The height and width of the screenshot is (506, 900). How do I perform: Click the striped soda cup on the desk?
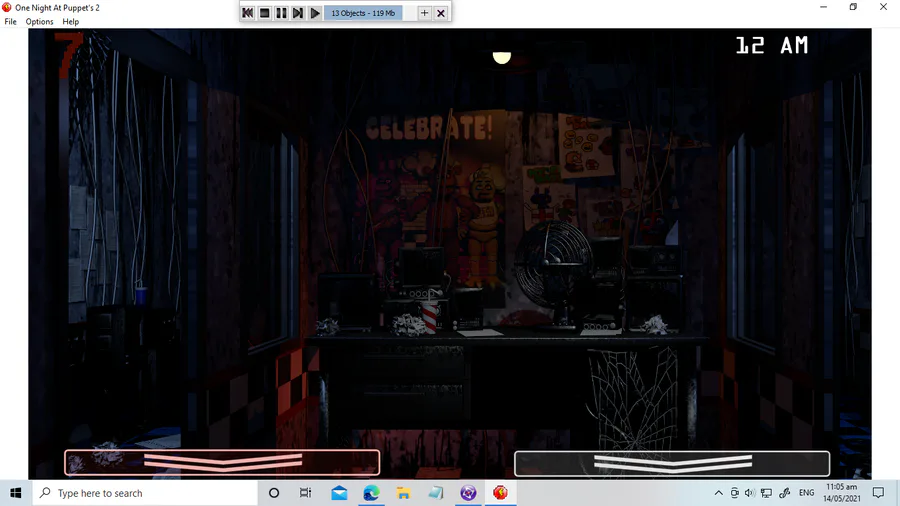click(x=430, y=316)
